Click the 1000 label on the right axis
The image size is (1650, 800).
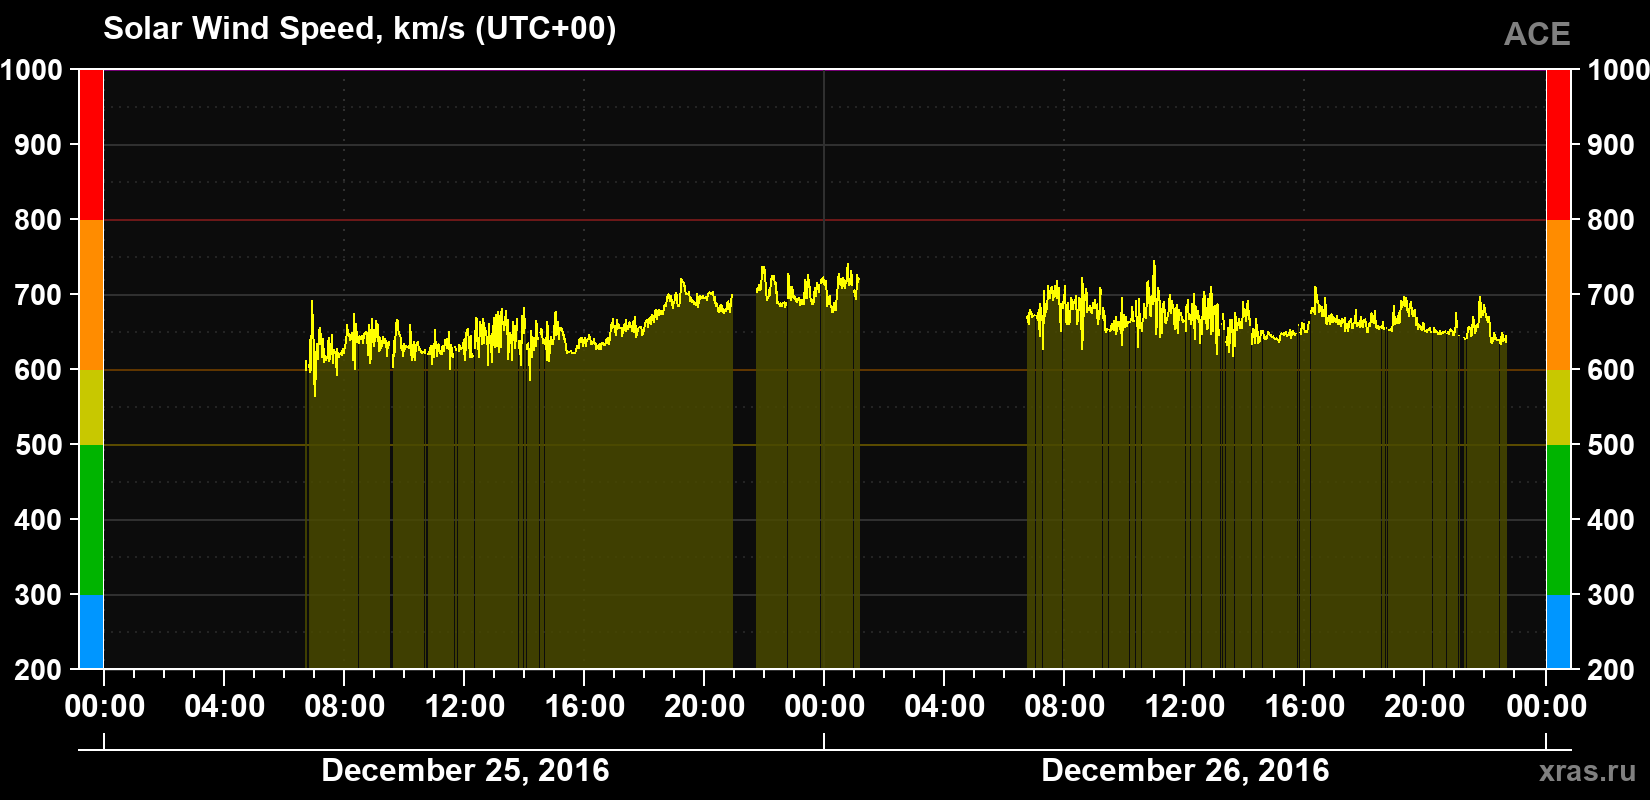click(x=1618, y=70)
